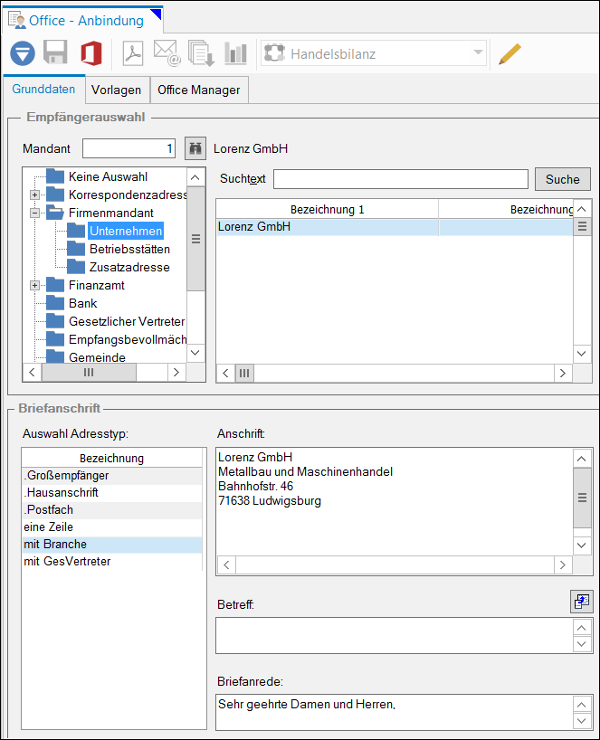This screenshot has width=600, height=740.
Task: Collapse the Firmenmandant tree node
Action: (34, 213)
